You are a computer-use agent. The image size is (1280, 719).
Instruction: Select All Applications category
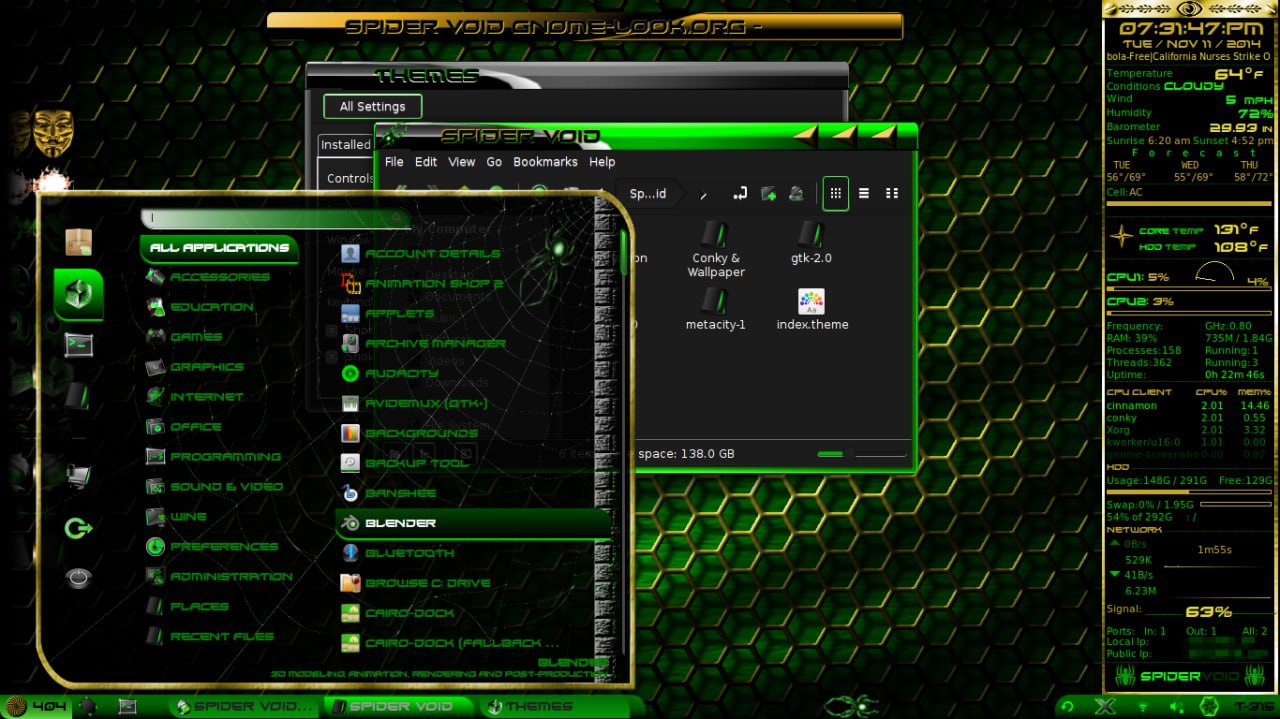[x=219, y=248]
